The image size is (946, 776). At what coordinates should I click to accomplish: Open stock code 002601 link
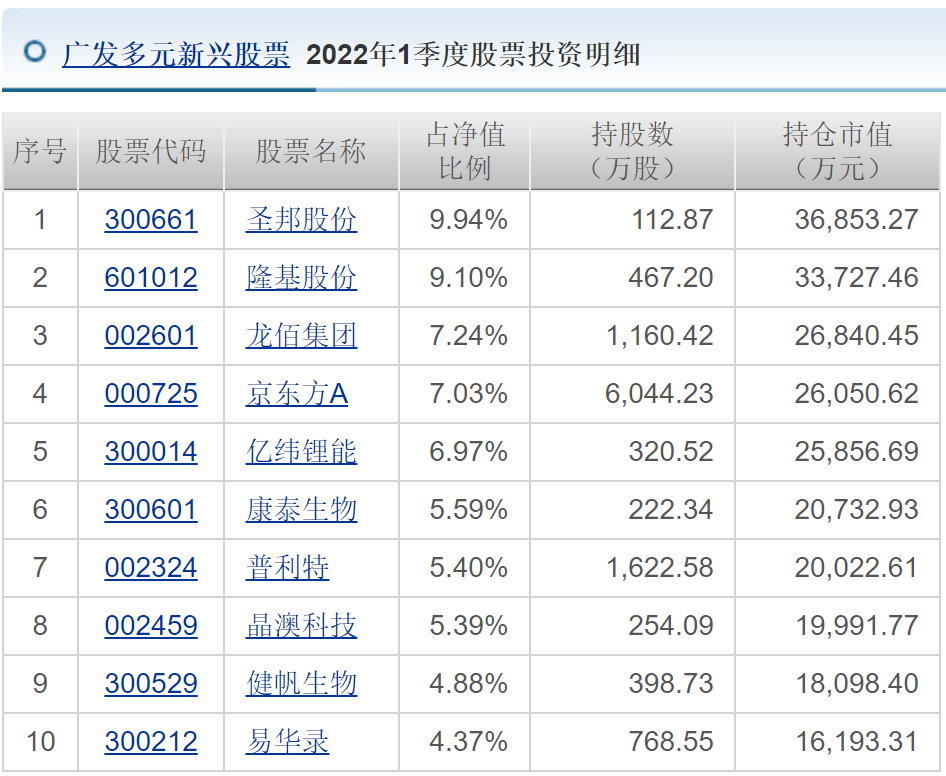[x=151, y=336]
